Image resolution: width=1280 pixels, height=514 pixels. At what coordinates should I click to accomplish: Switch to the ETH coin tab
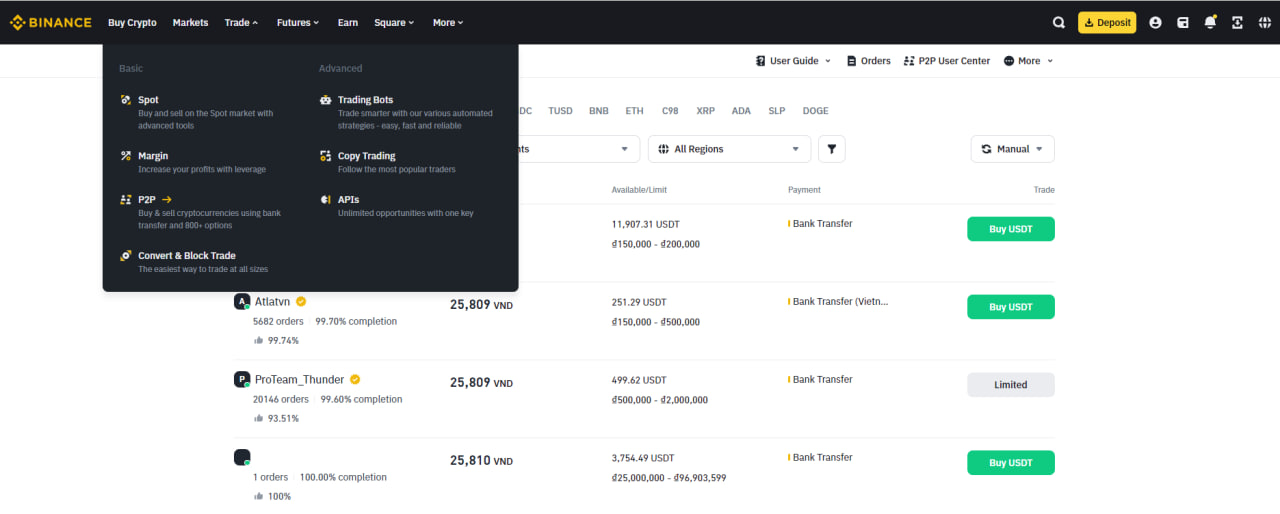pos(635,111)
